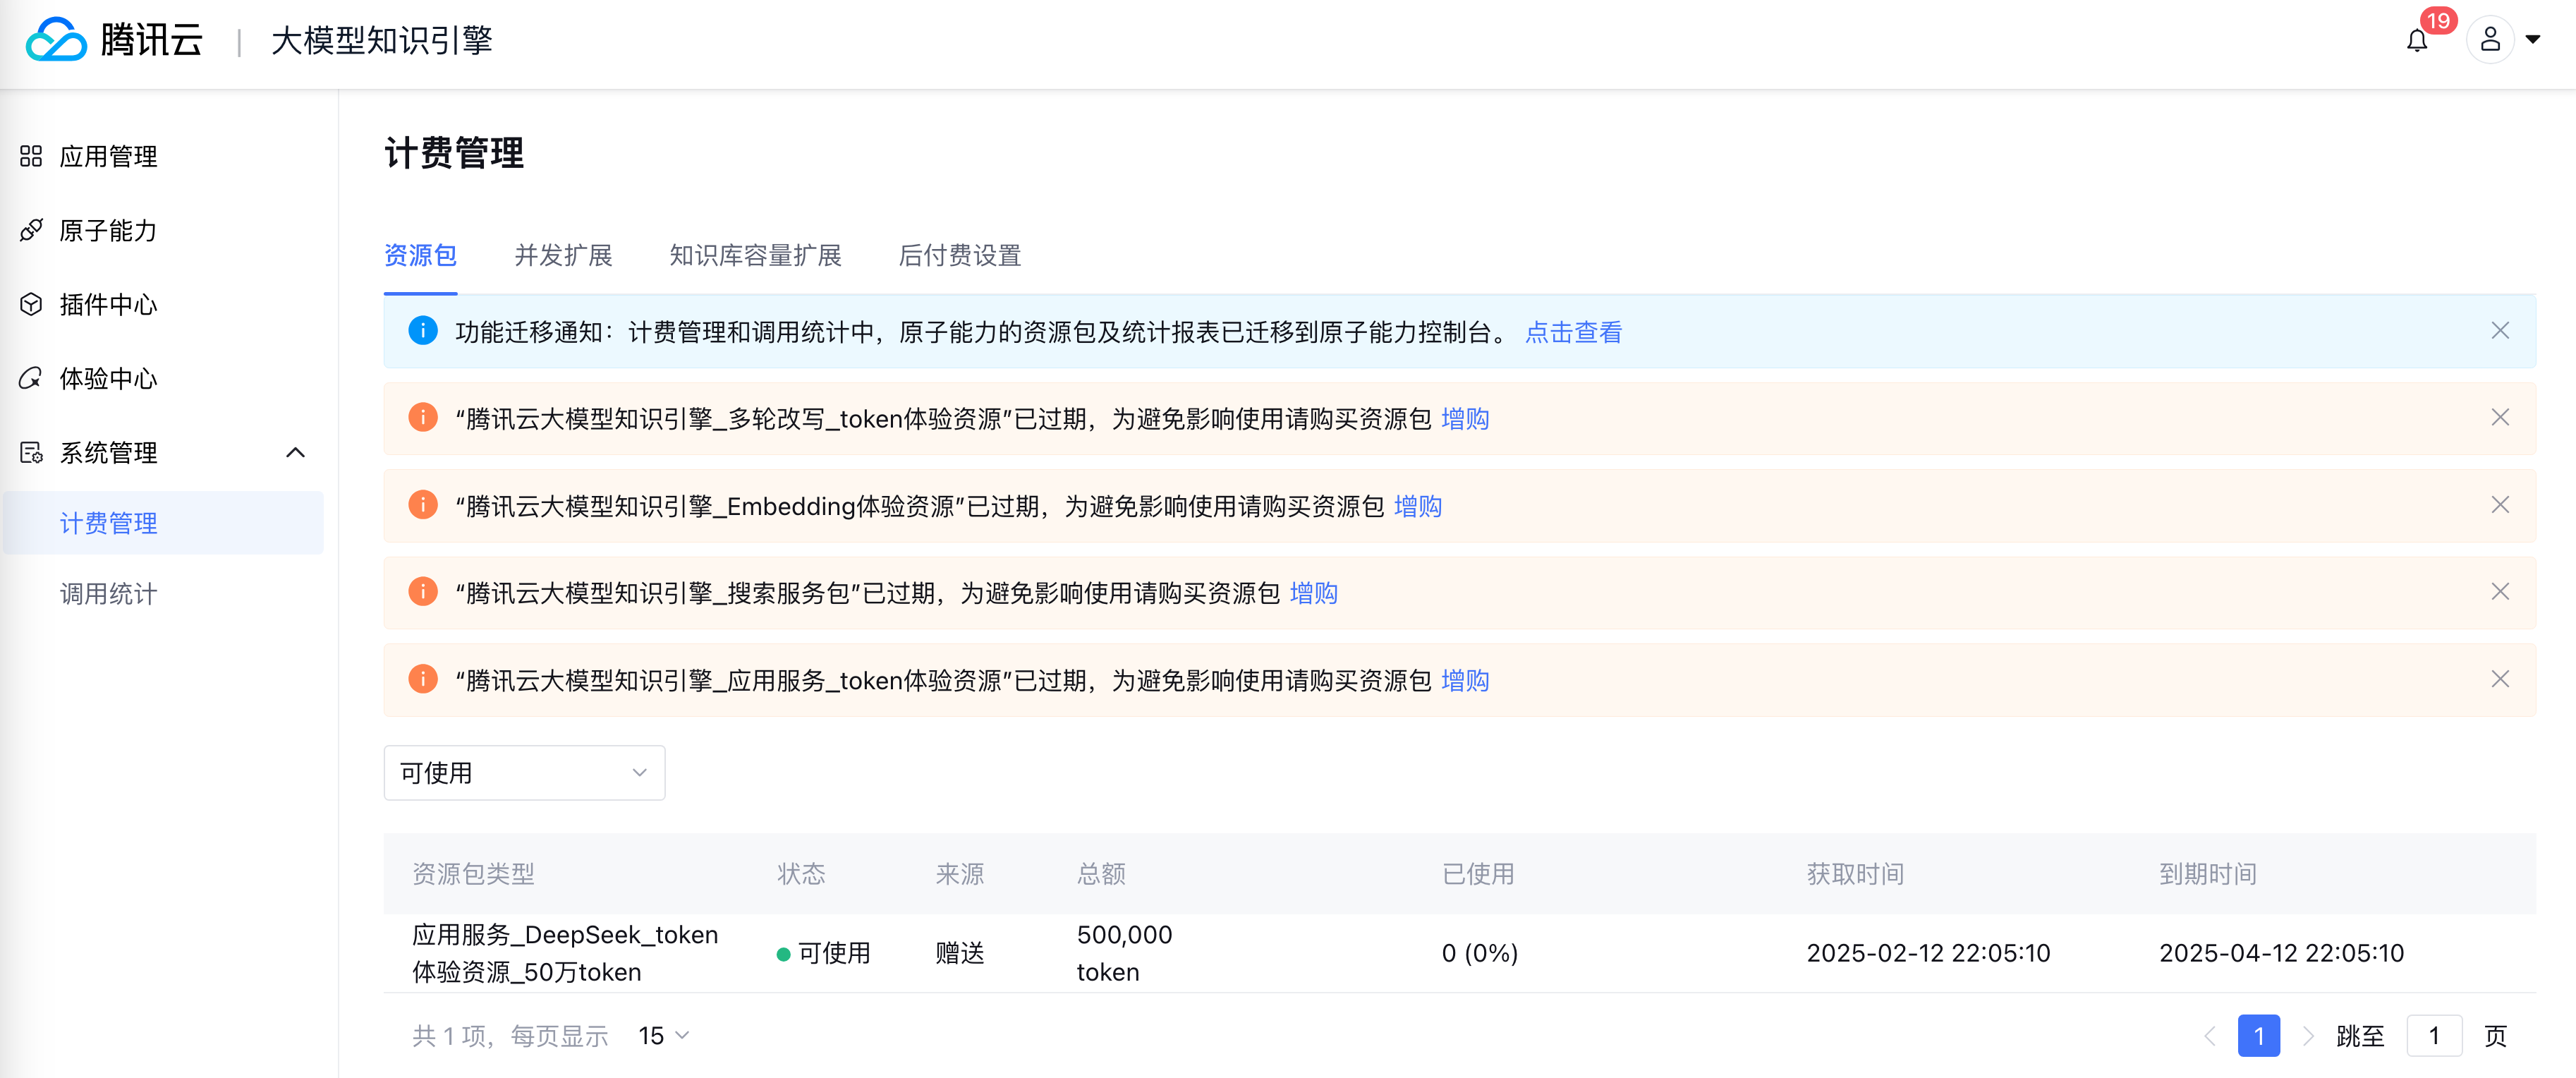Open 调用统计 in the sidebar
Viewport: 2576px width, 1078px height.
[108, 595]
